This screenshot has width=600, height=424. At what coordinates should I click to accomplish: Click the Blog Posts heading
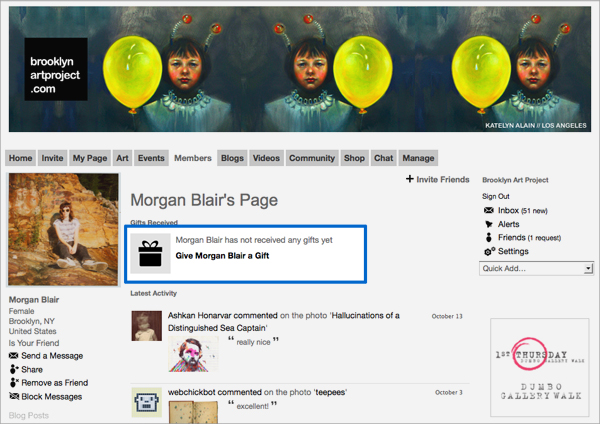29,415
